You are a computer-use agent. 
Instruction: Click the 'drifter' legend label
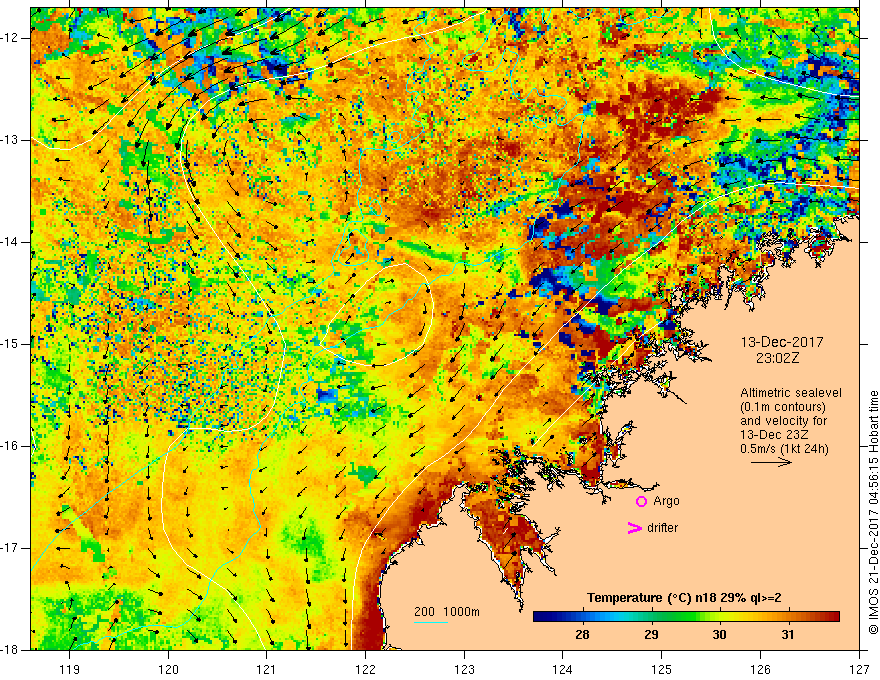tap(662, 528)
